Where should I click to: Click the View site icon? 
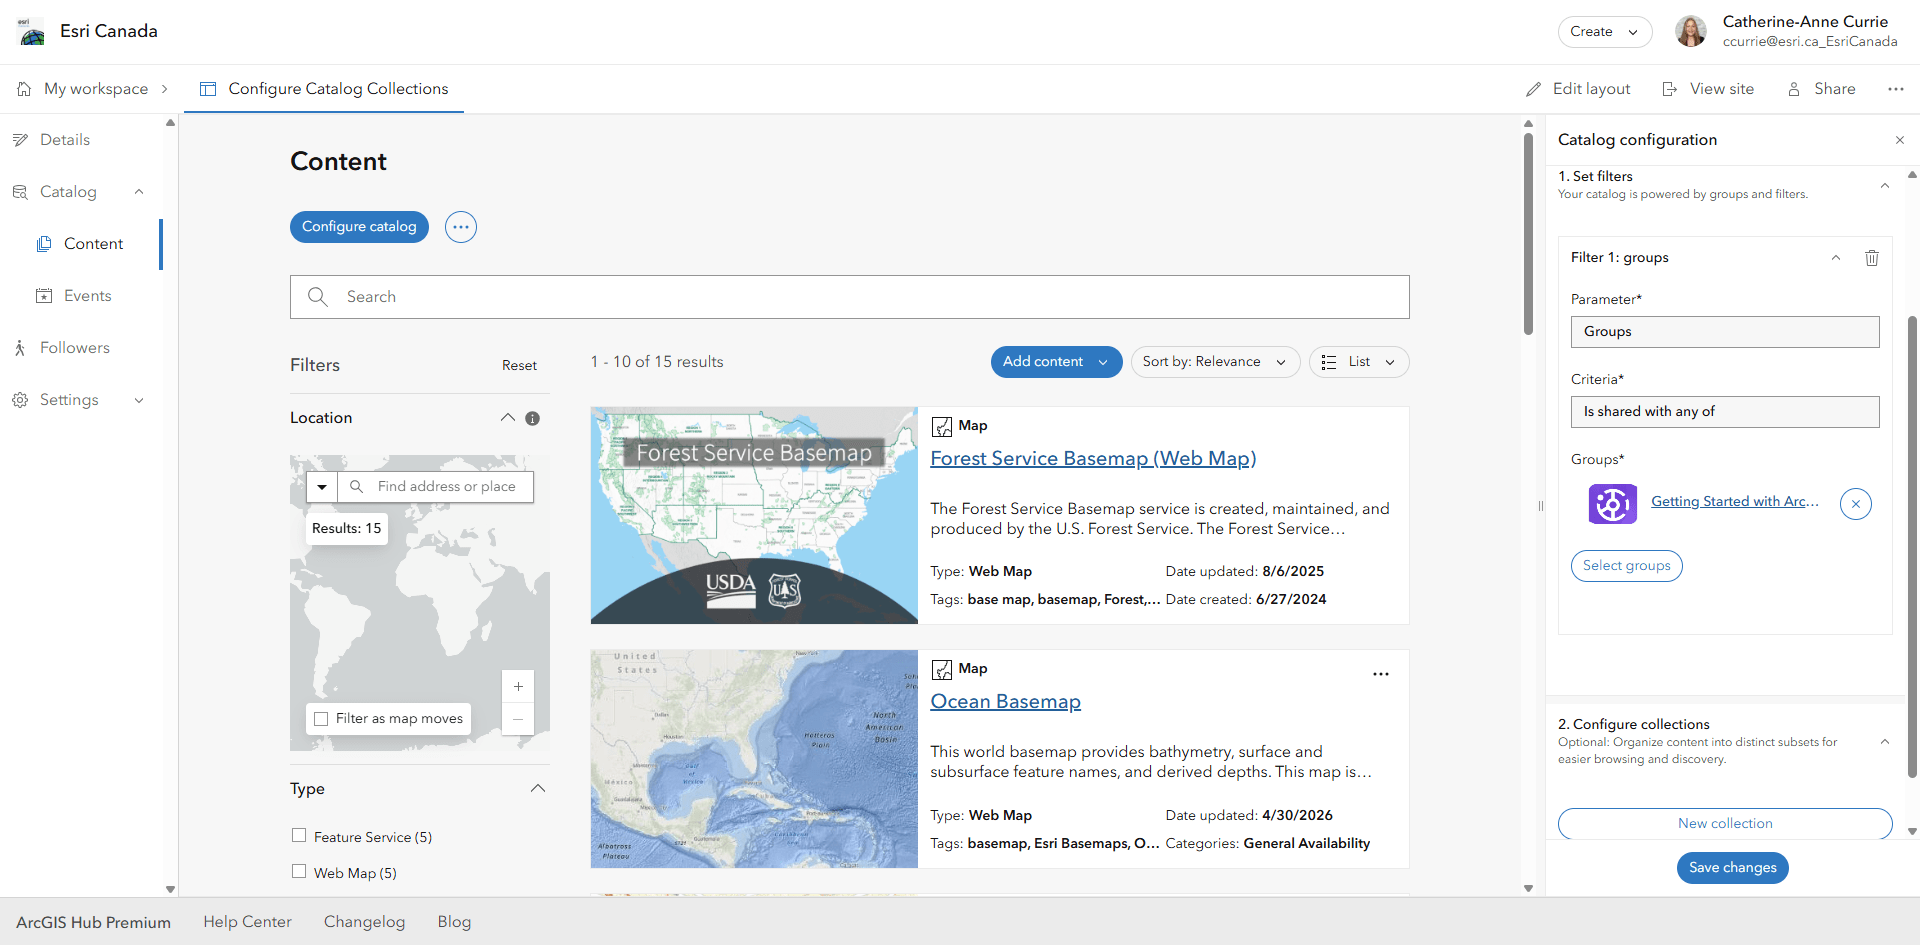1669,89
